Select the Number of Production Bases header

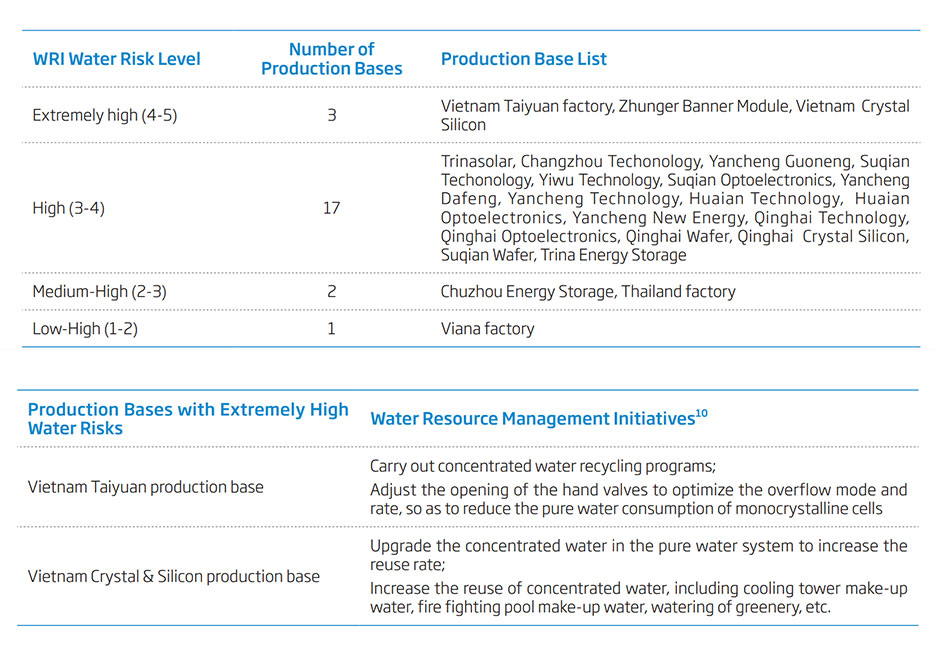[x=331, y=59]
